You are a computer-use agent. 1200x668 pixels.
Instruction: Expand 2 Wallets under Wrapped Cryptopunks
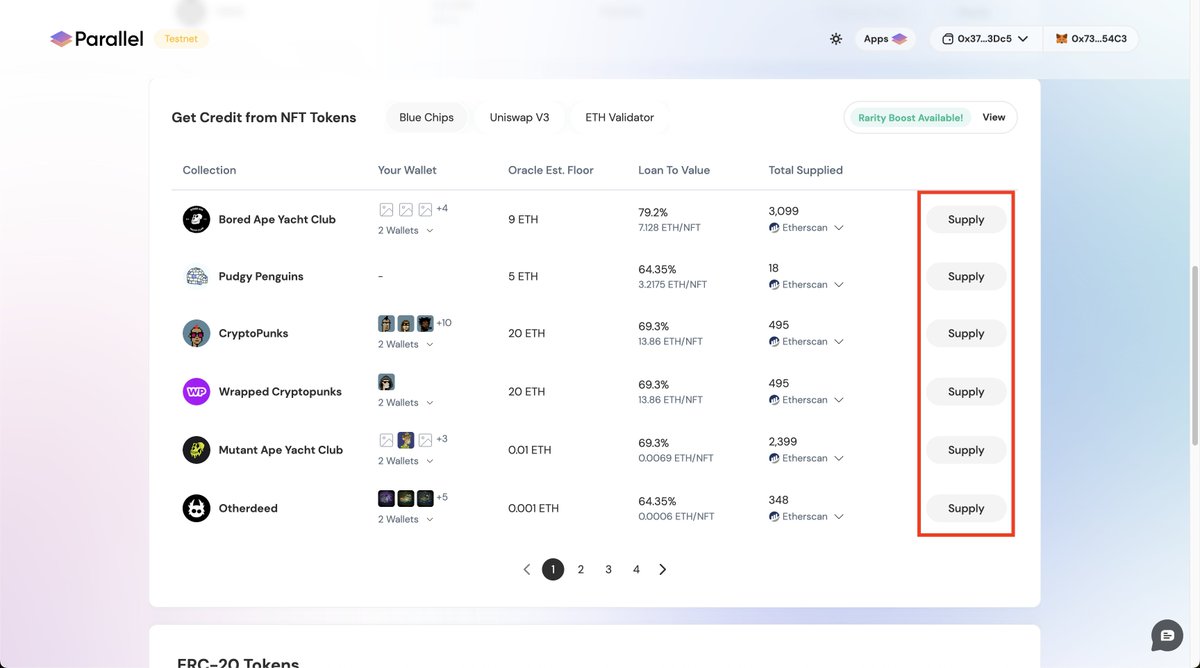click(406, 402)
